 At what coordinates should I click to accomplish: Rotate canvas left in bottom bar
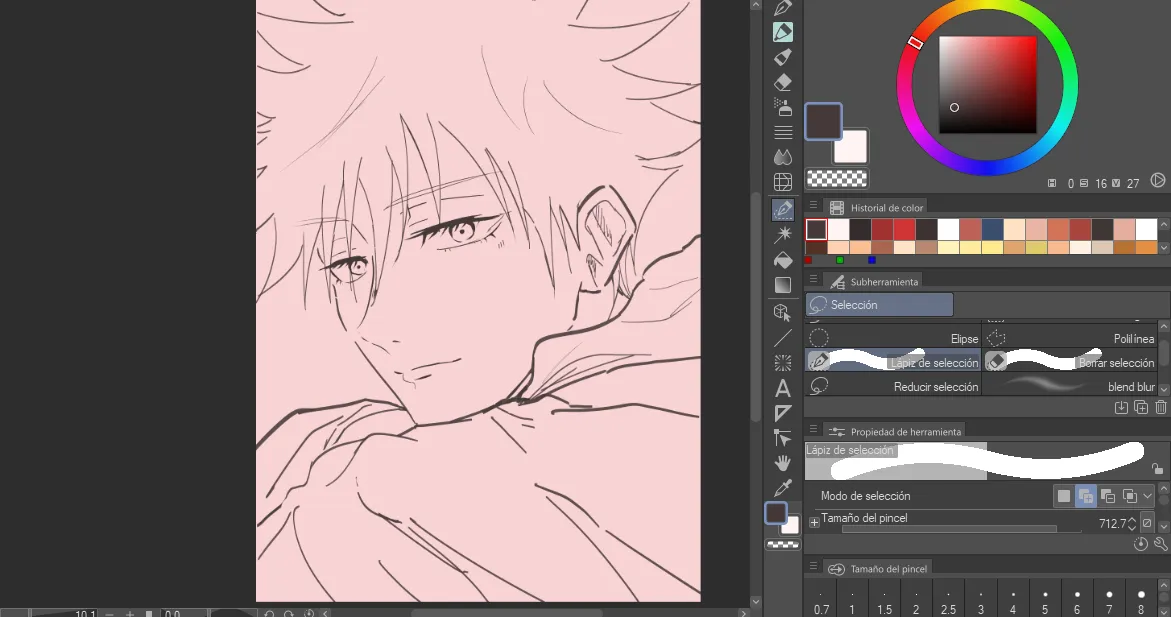(269, 613)
